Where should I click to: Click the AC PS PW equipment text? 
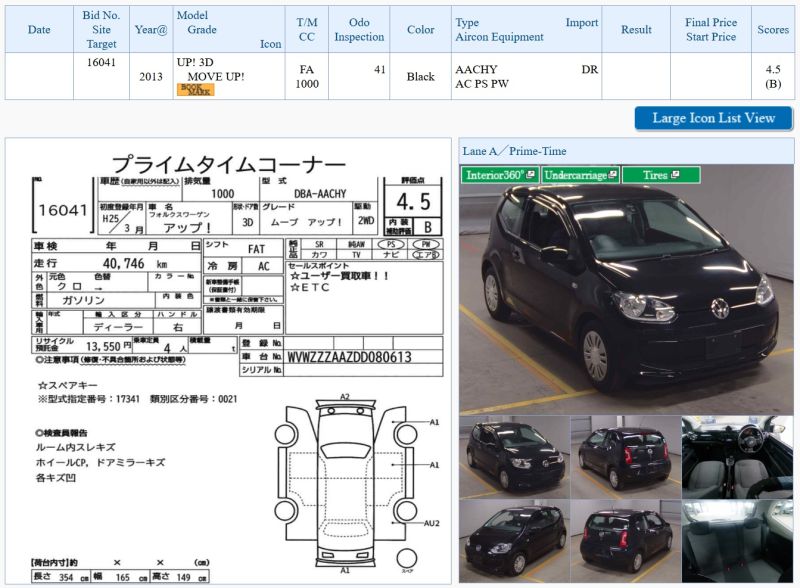point(482,84)
